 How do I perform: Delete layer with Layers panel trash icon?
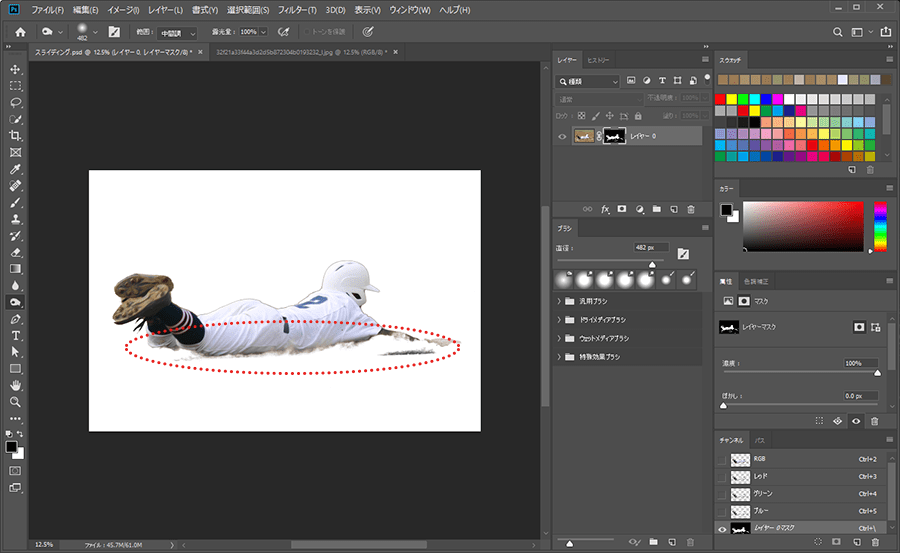(x=691, y=210)
